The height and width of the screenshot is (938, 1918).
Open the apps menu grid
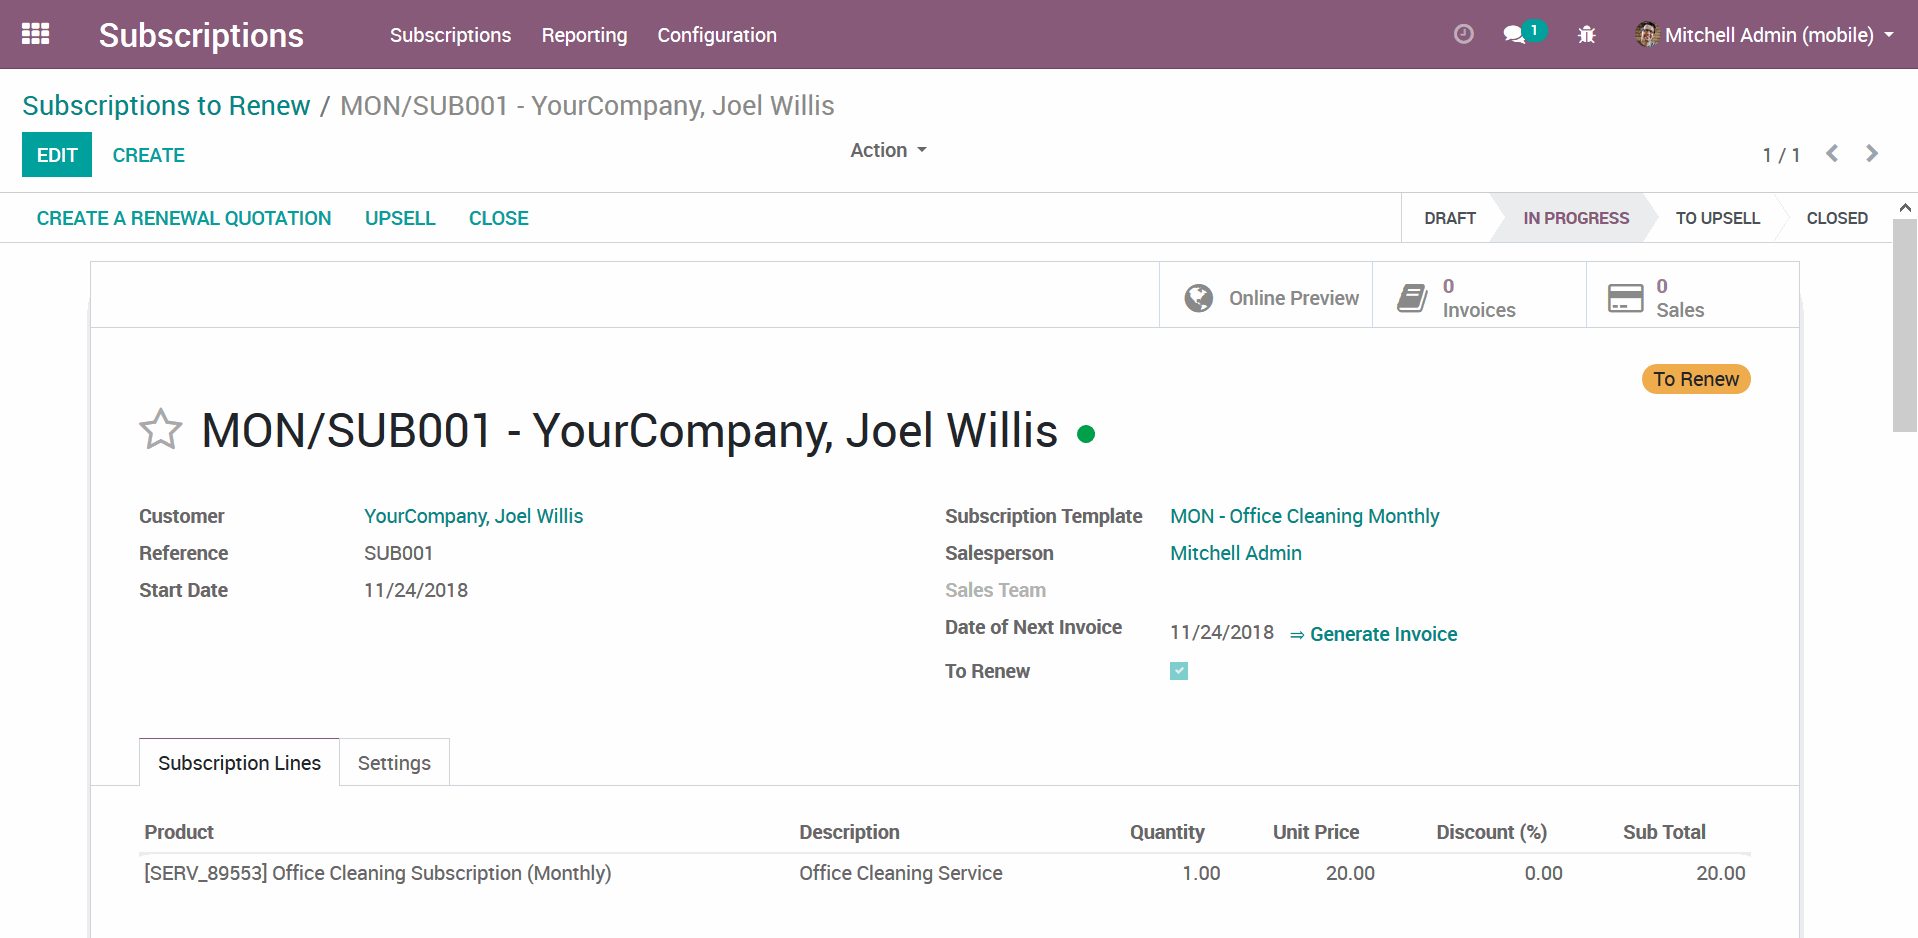(x=36, y=34)
